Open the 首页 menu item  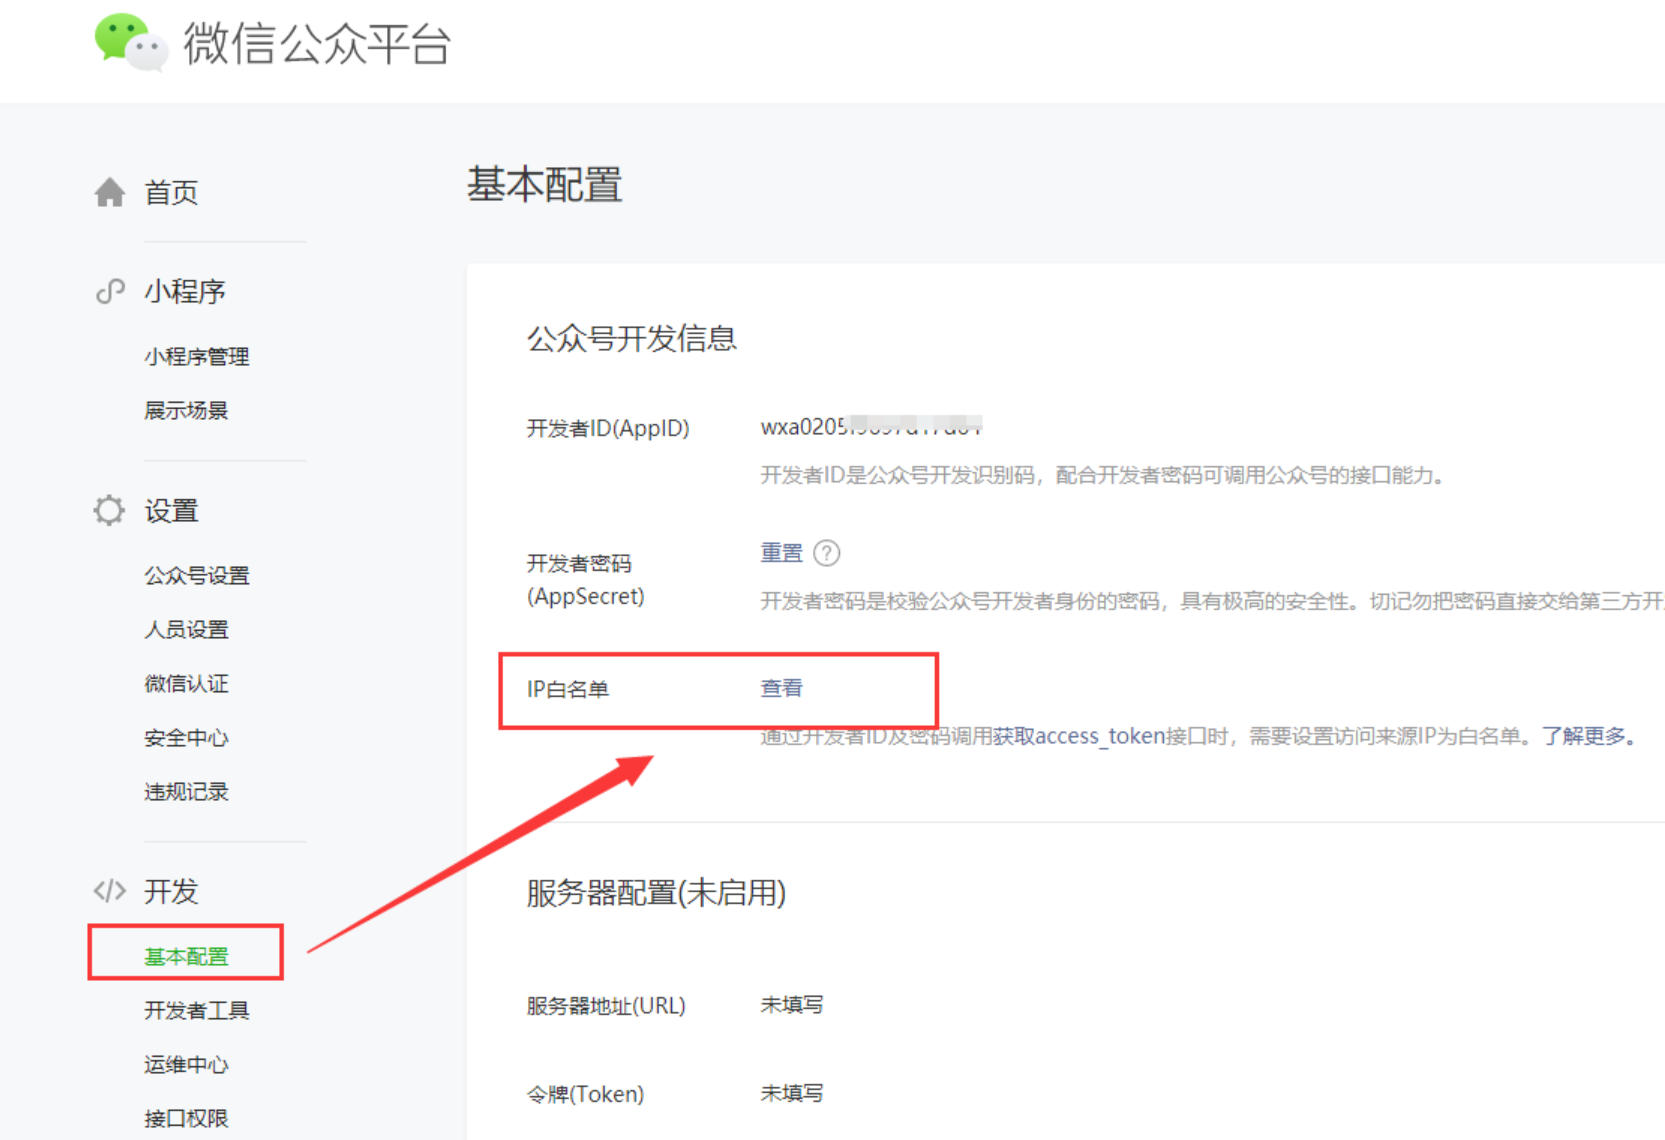(x=171, y=192)
